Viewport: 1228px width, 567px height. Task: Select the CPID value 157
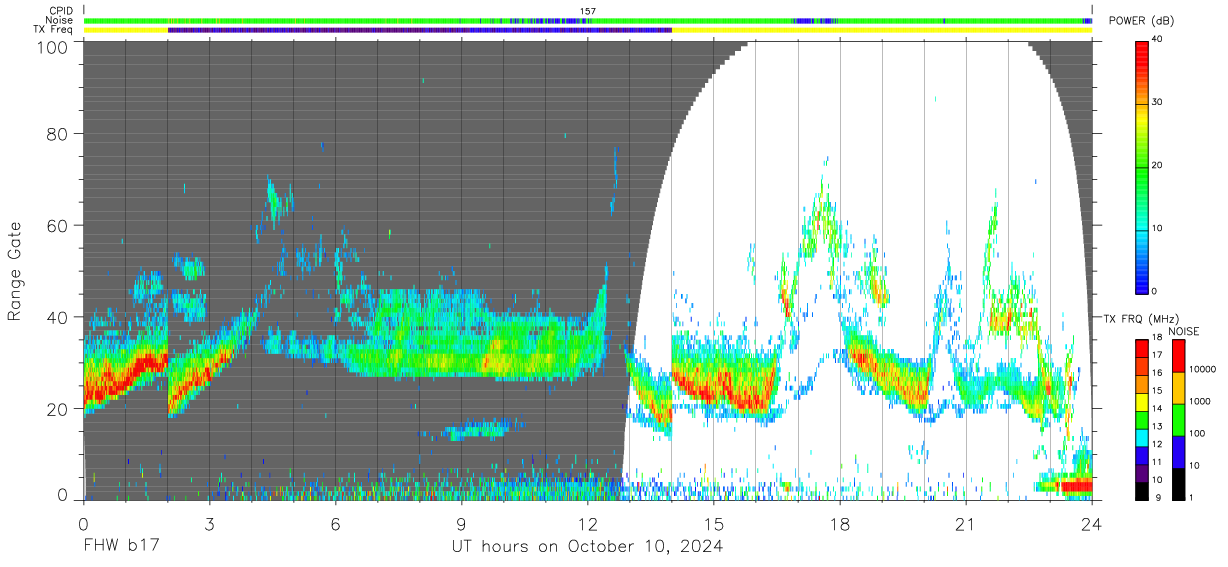pos(587,11)
